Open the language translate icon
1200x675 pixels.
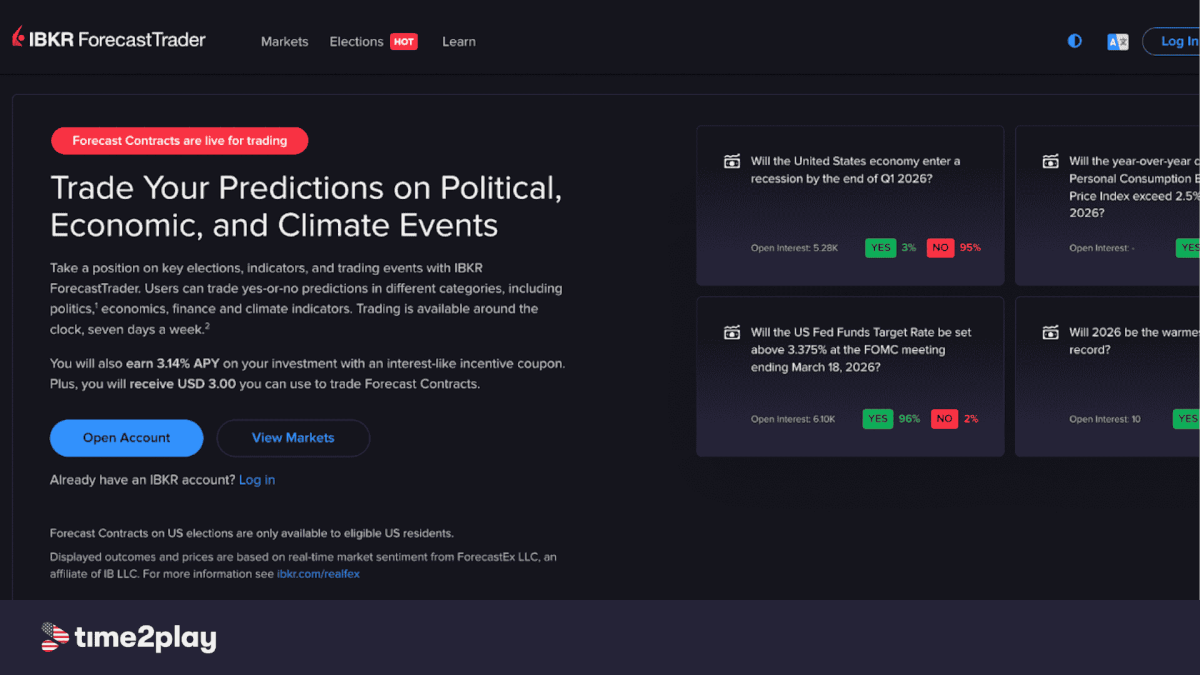click(1118, 41)
